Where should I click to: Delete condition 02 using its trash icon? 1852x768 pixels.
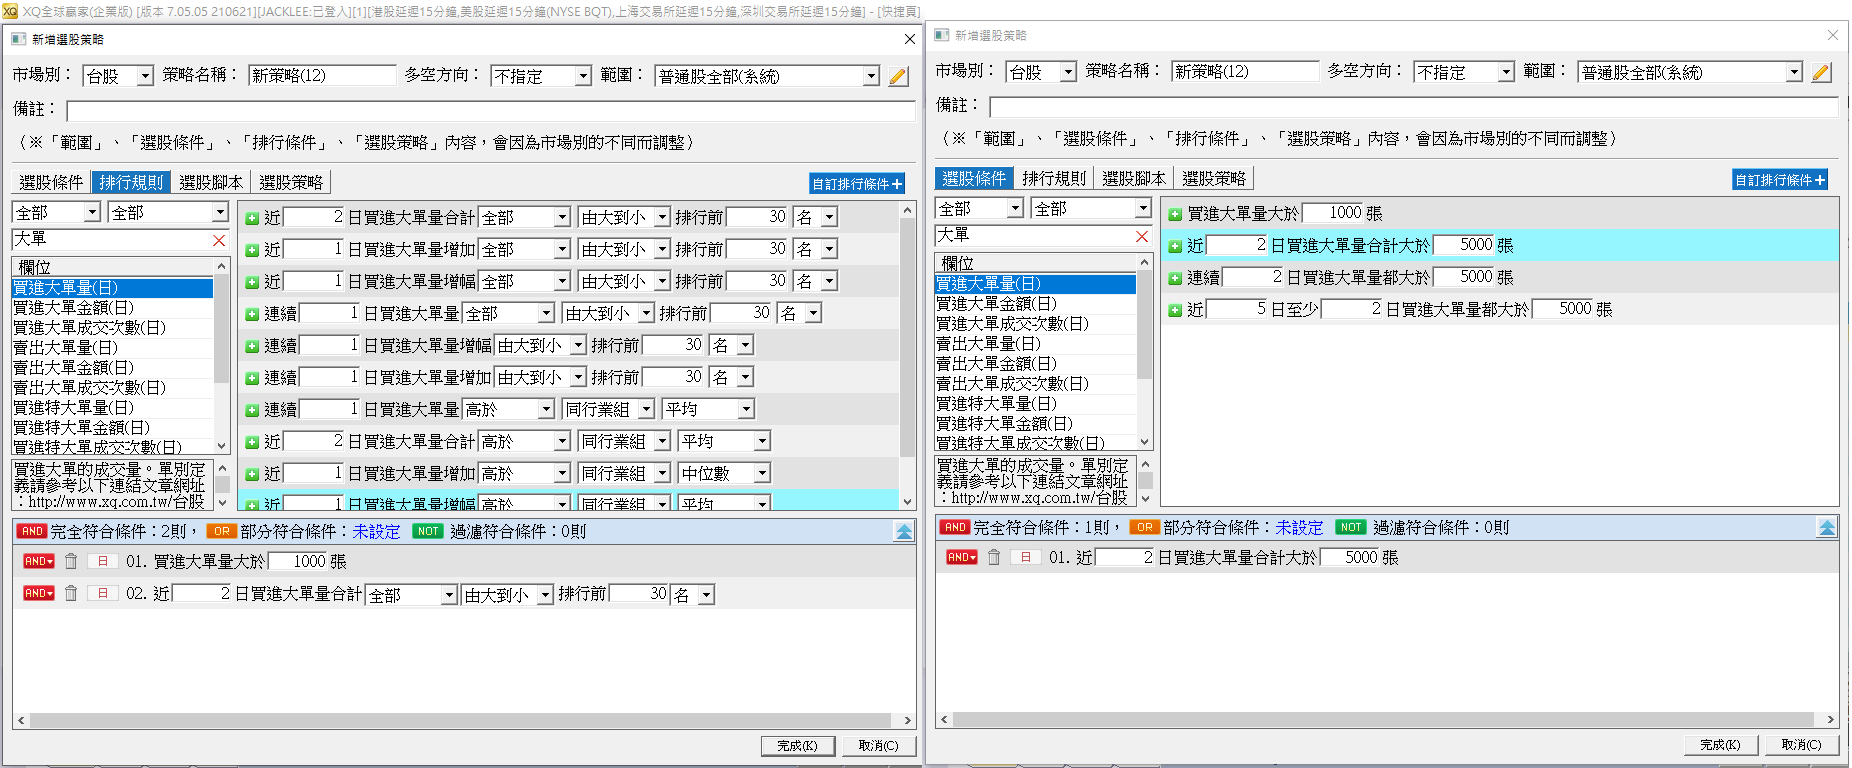click(x=71, y=594)
